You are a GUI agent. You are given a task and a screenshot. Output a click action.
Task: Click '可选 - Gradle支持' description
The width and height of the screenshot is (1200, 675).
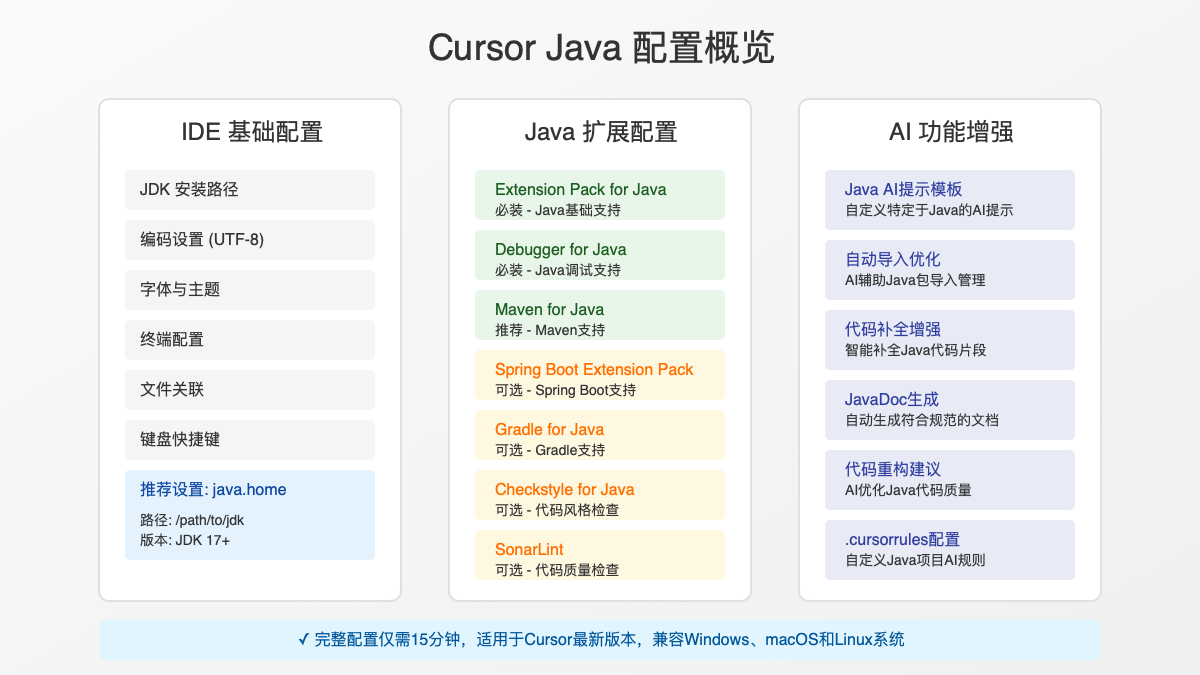(x=550, y=450)
